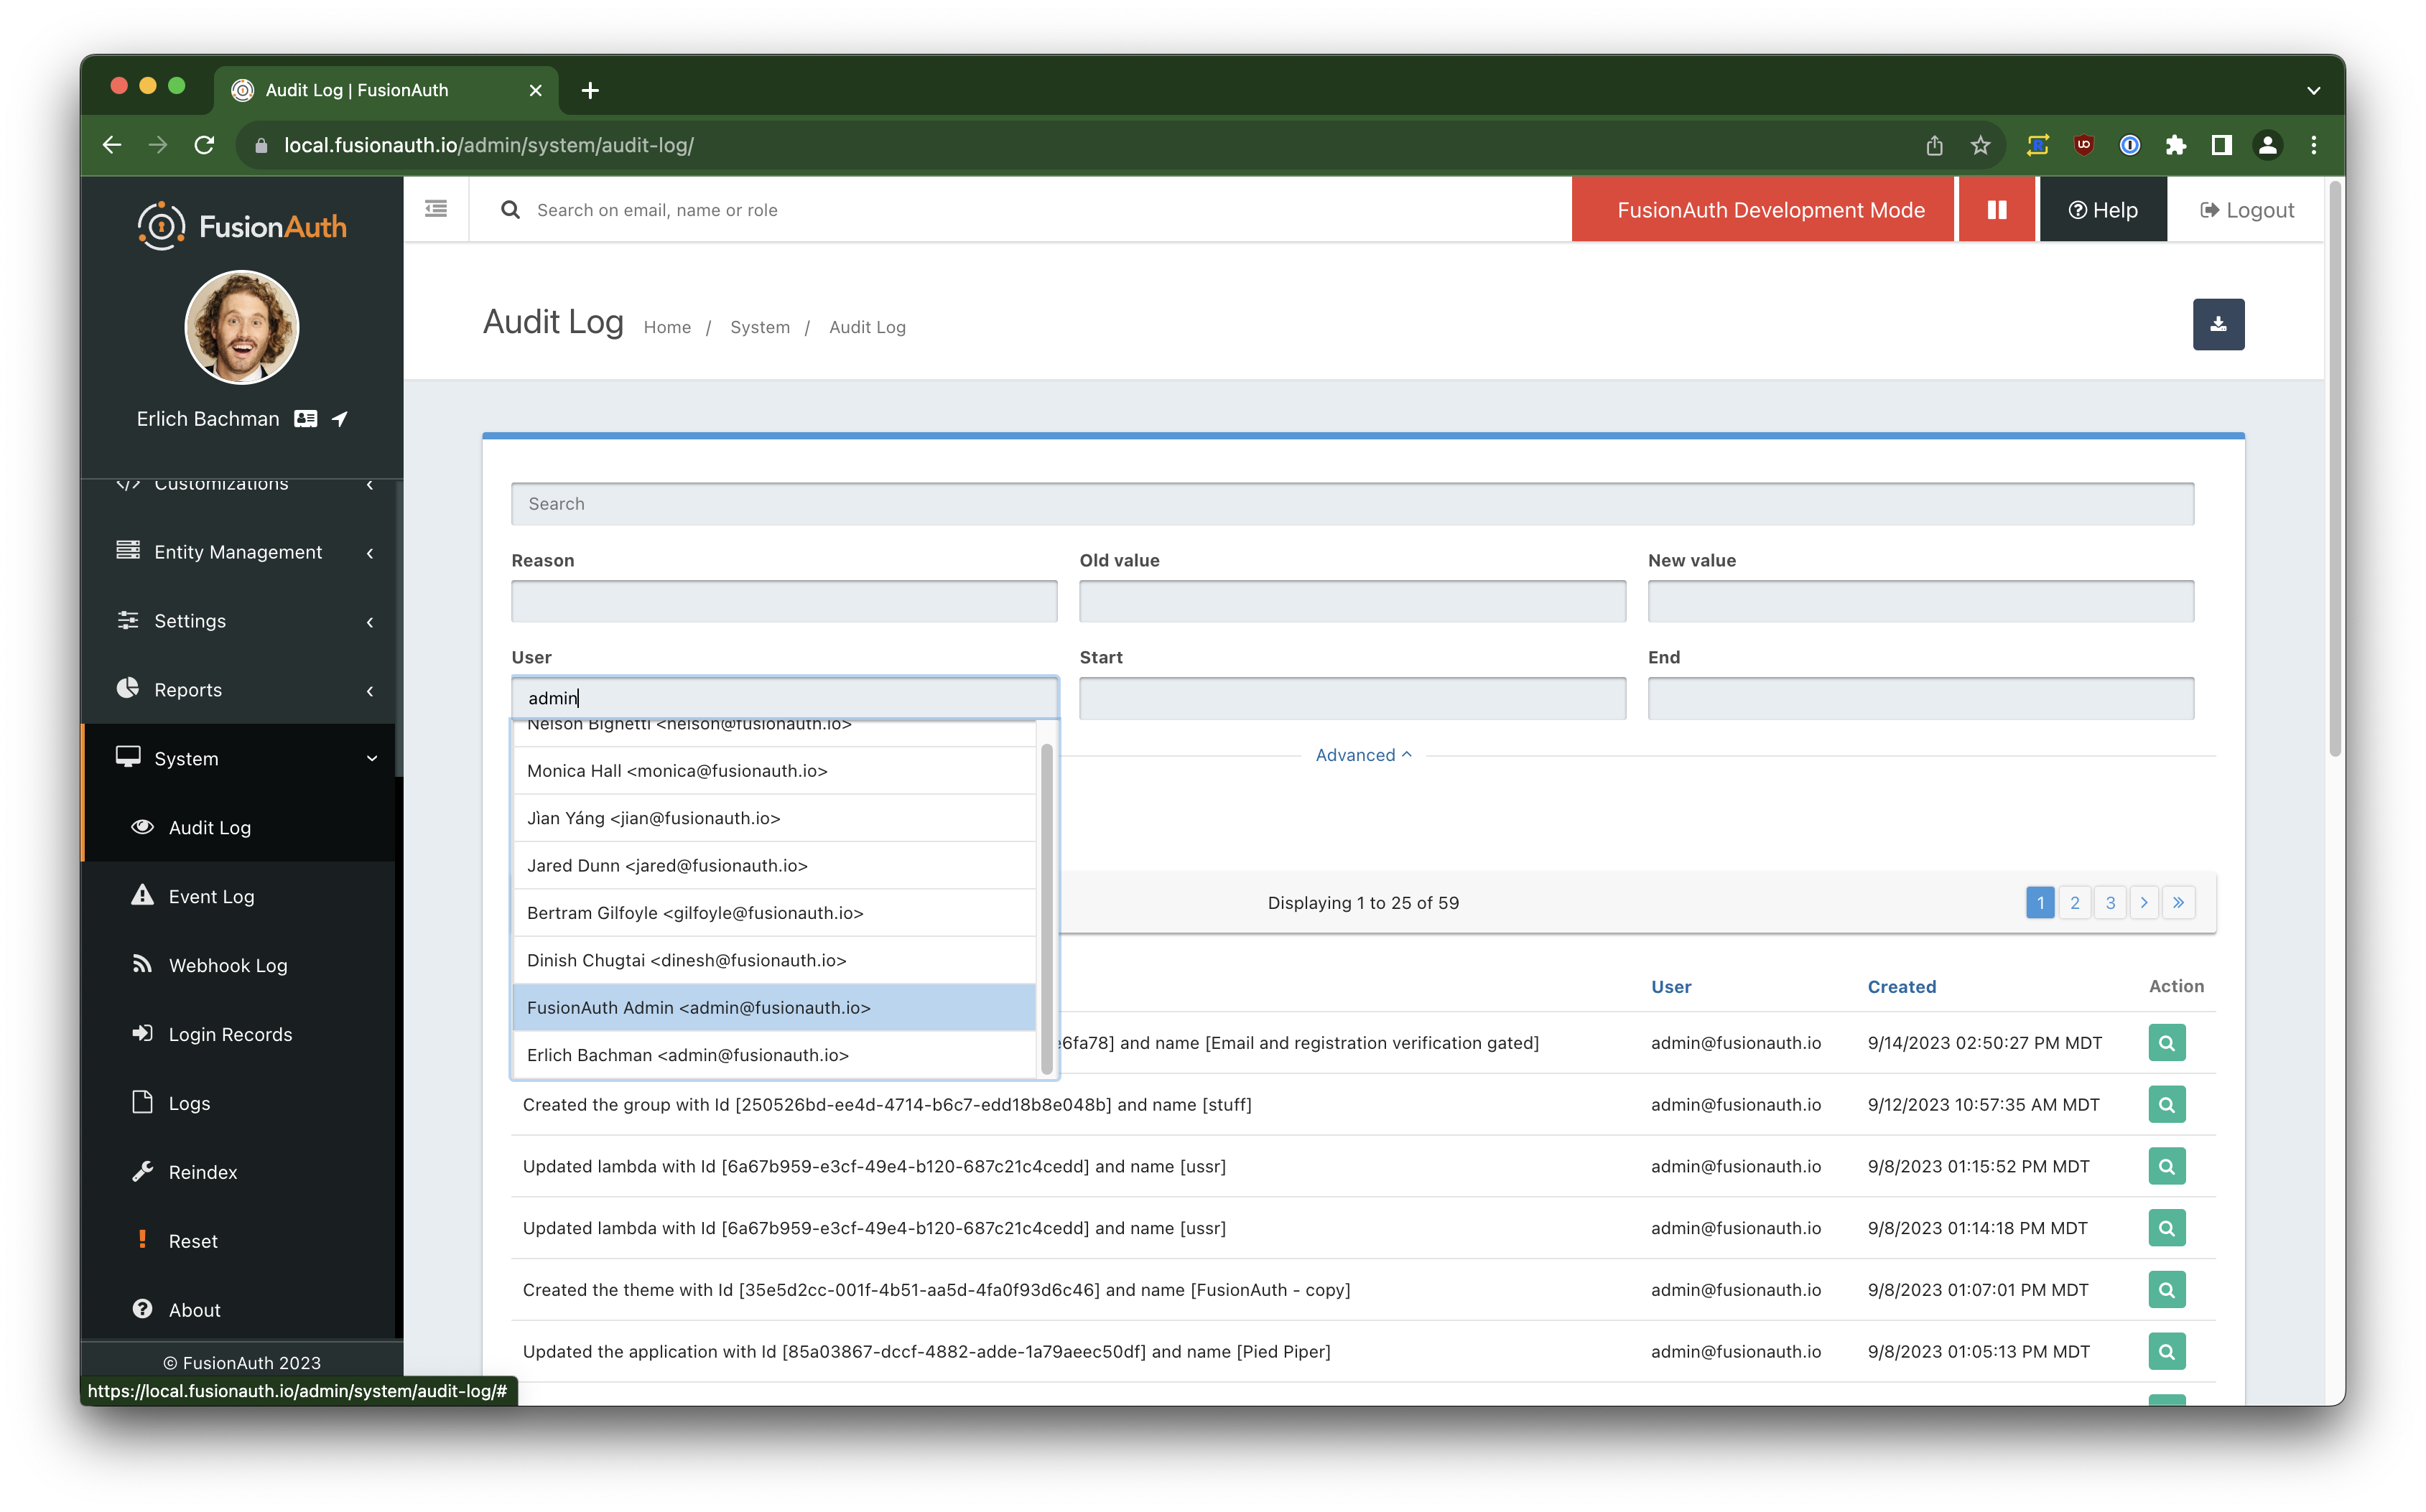Navigate to System via the breadcrumb
2426x1512 pixels.
[x=759, y=327]
